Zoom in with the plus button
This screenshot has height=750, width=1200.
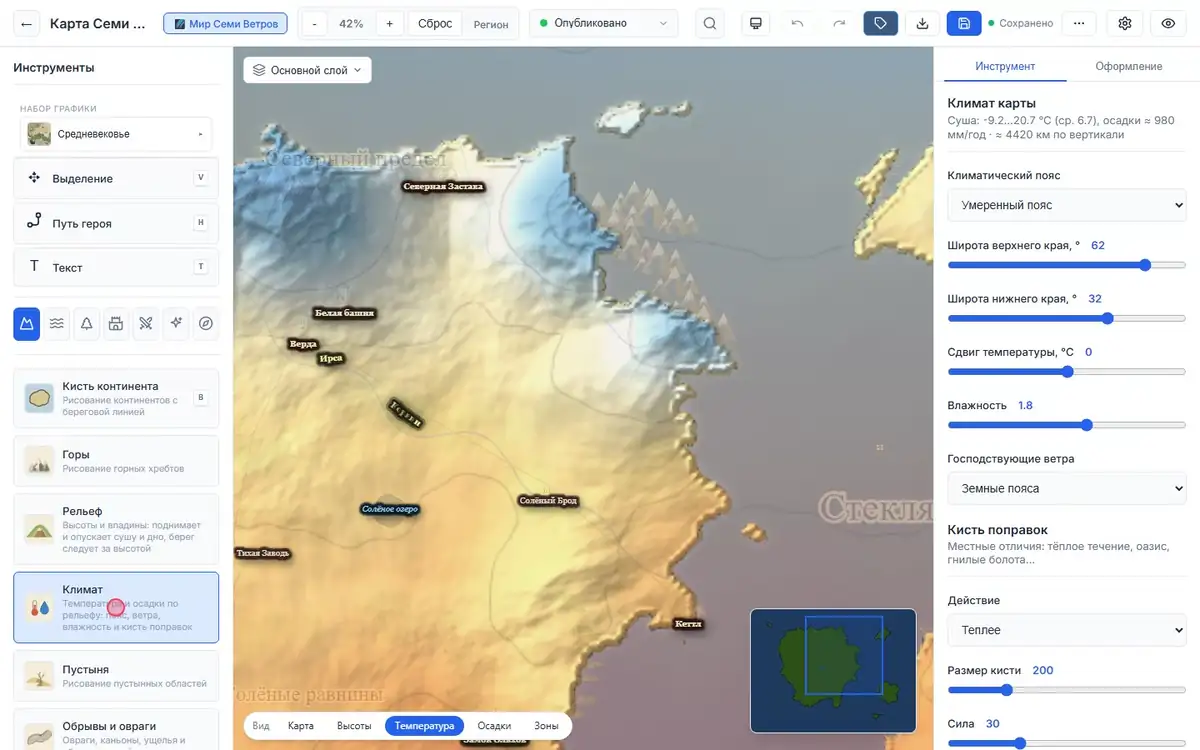point(389,23)
